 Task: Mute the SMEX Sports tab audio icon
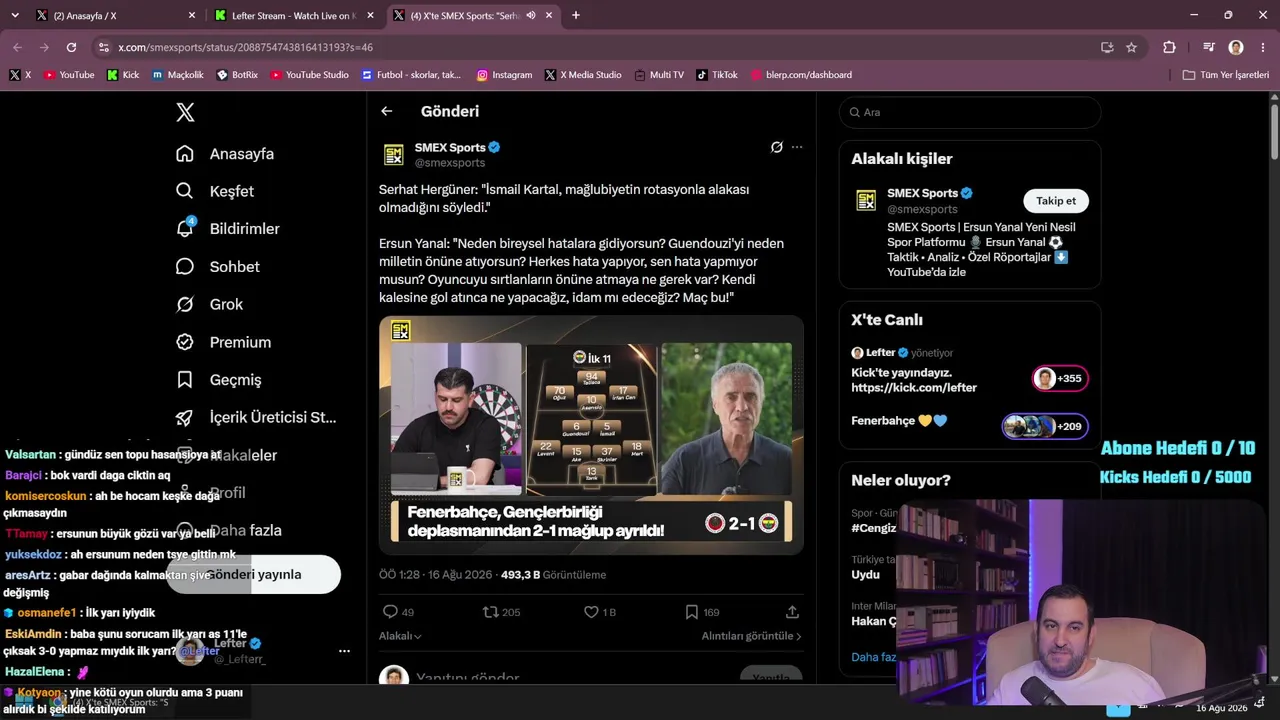531,16
